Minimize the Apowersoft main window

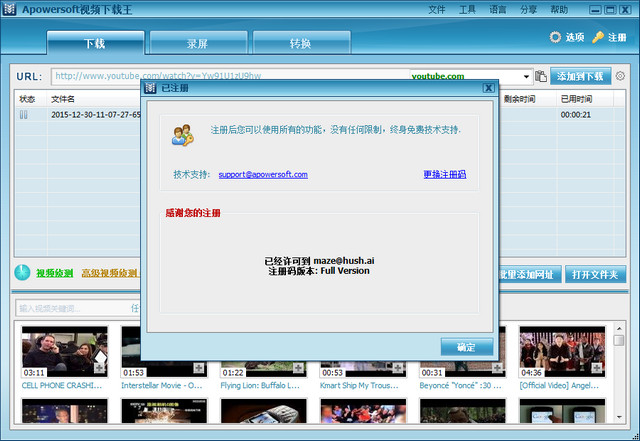pos(596,10)
